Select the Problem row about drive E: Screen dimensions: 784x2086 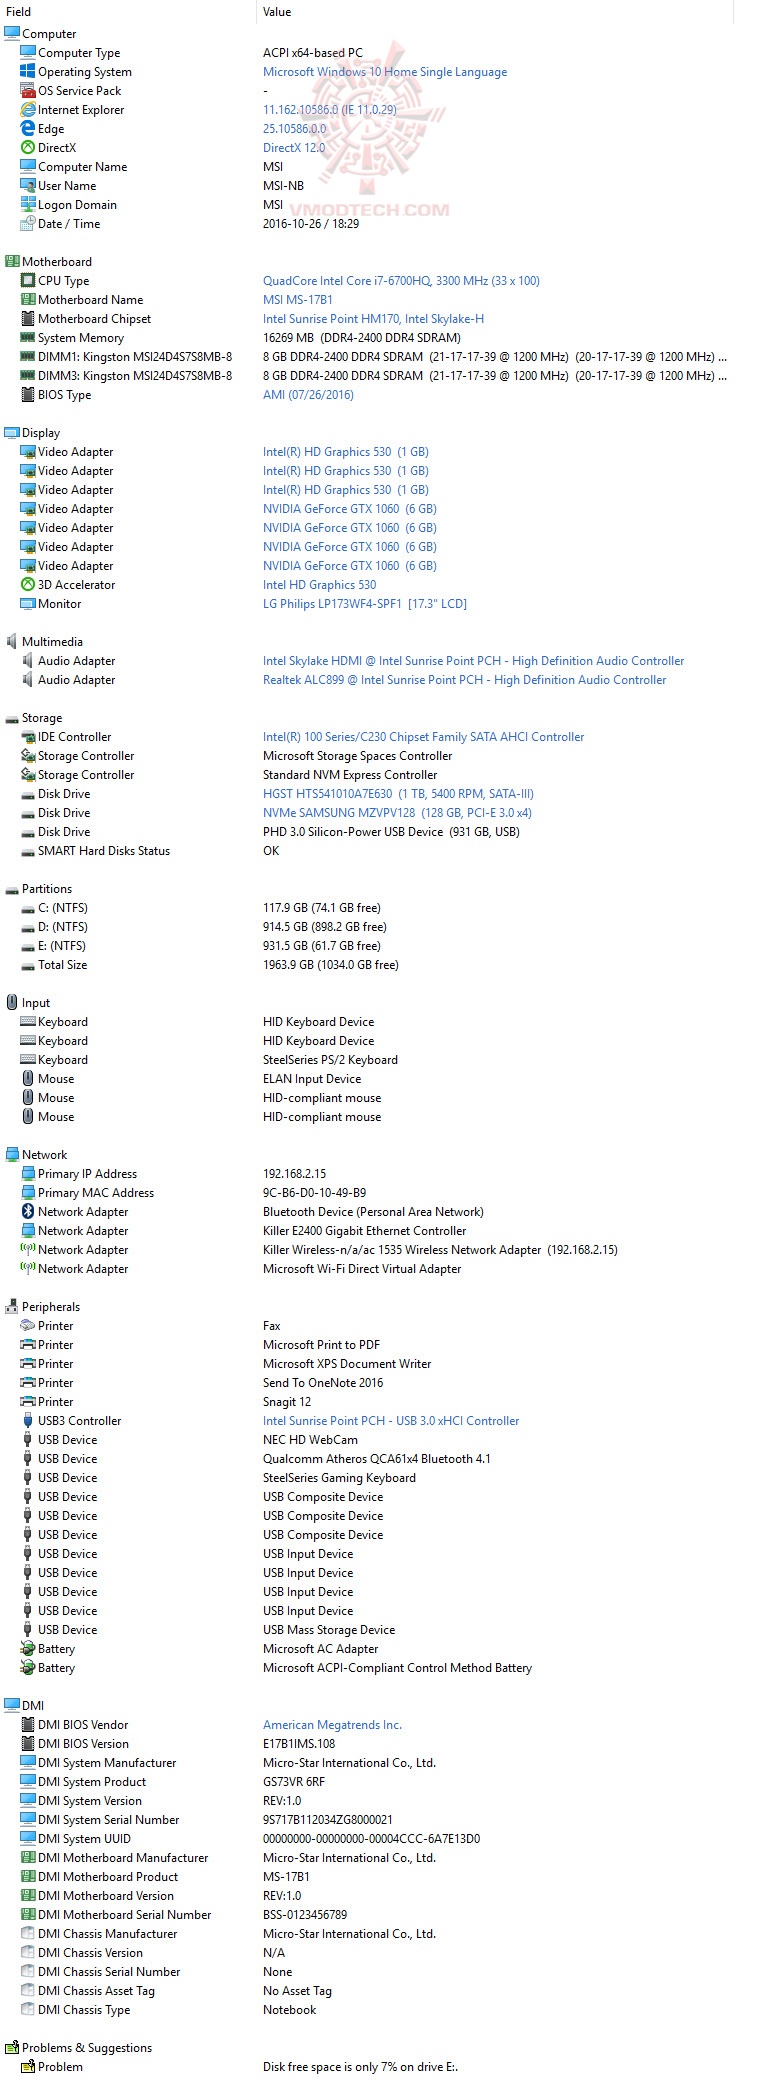point(367,2067)
